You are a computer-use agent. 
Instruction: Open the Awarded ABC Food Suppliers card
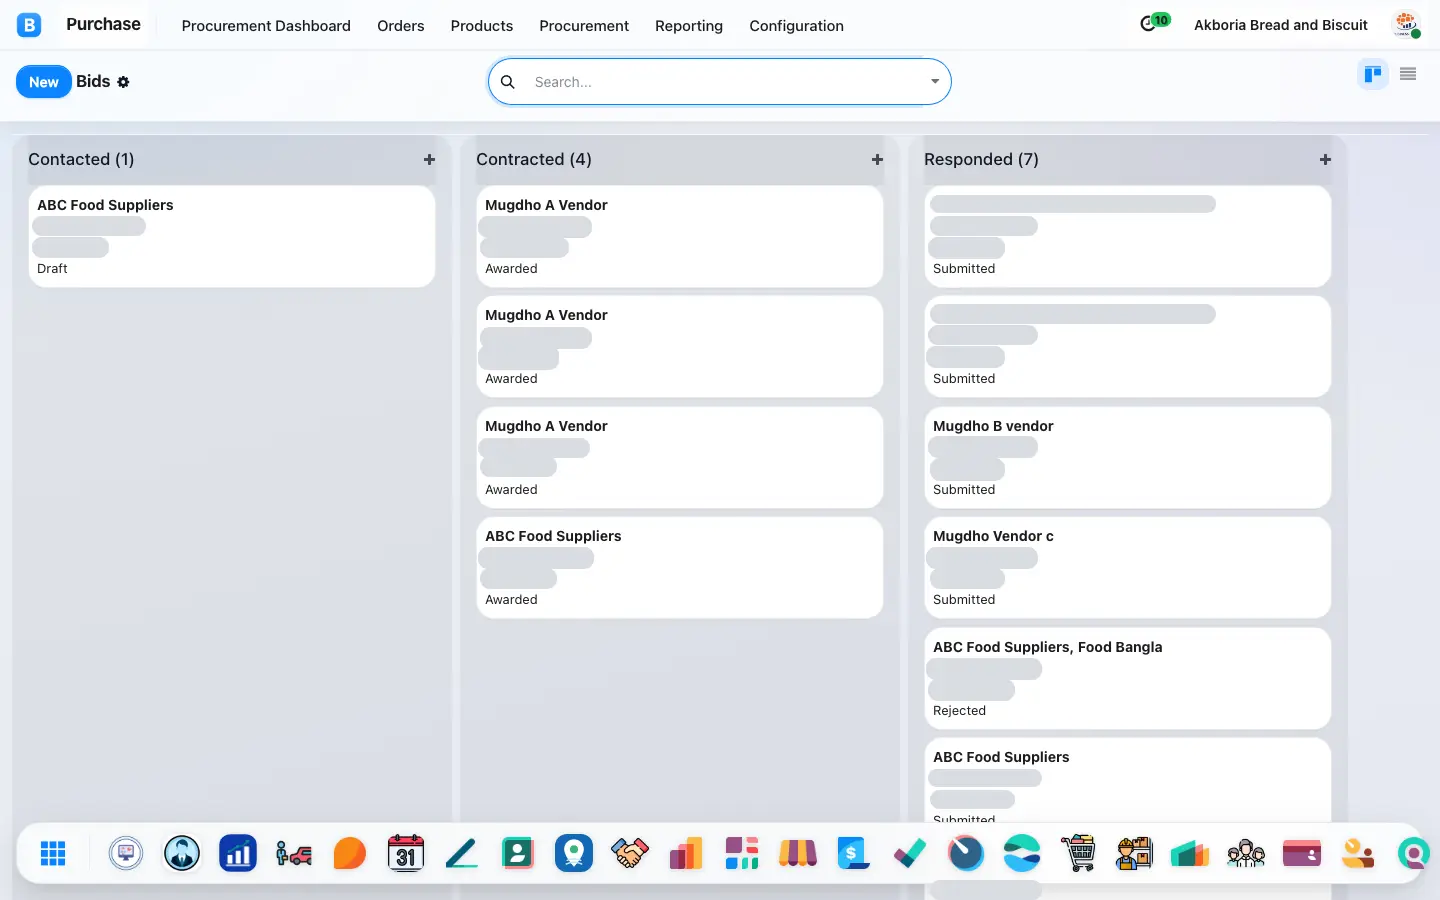(x=680, y=568)
